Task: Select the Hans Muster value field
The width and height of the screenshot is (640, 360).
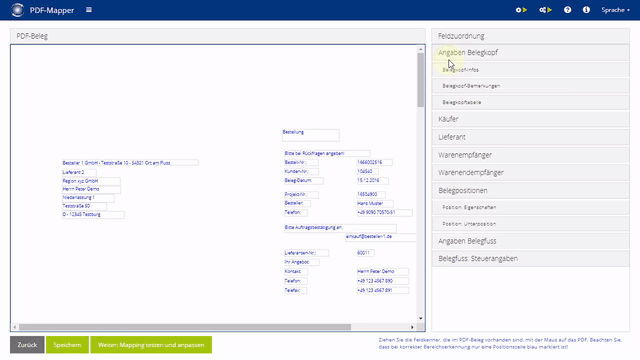Action: pos(375,203)
